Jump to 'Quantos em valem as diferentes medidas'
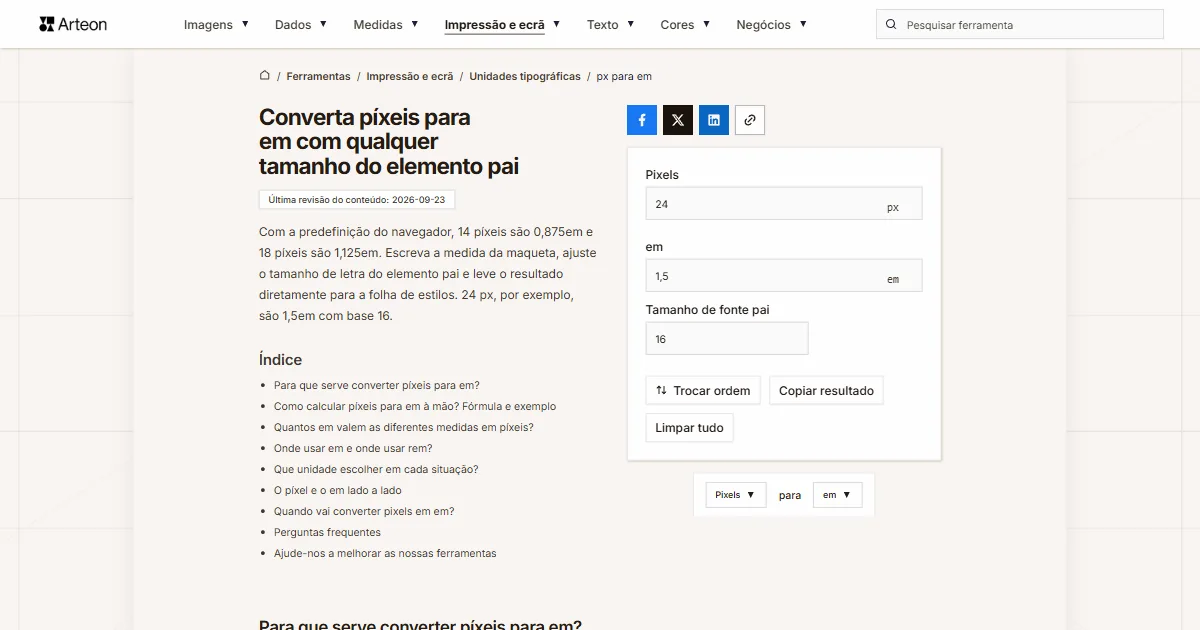The width and height of the screenshot is (1200, 630). (x=404, y=427)
